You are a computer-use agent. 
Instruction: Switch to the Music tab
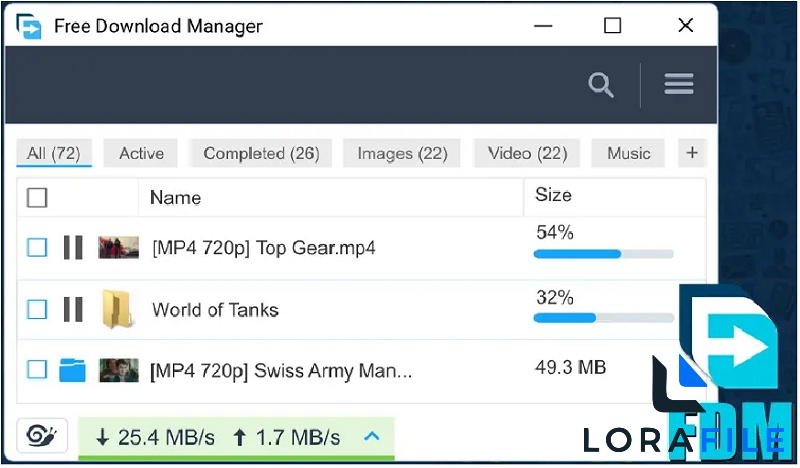628,153
